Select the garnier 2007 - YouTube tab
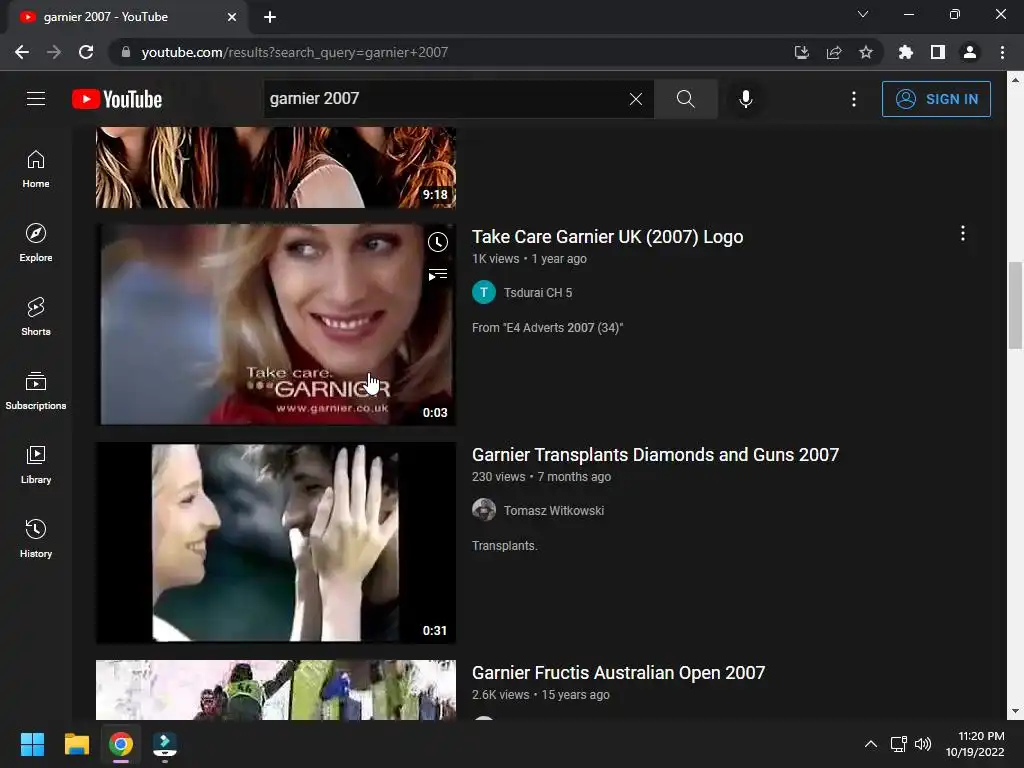 coord(127,17)
